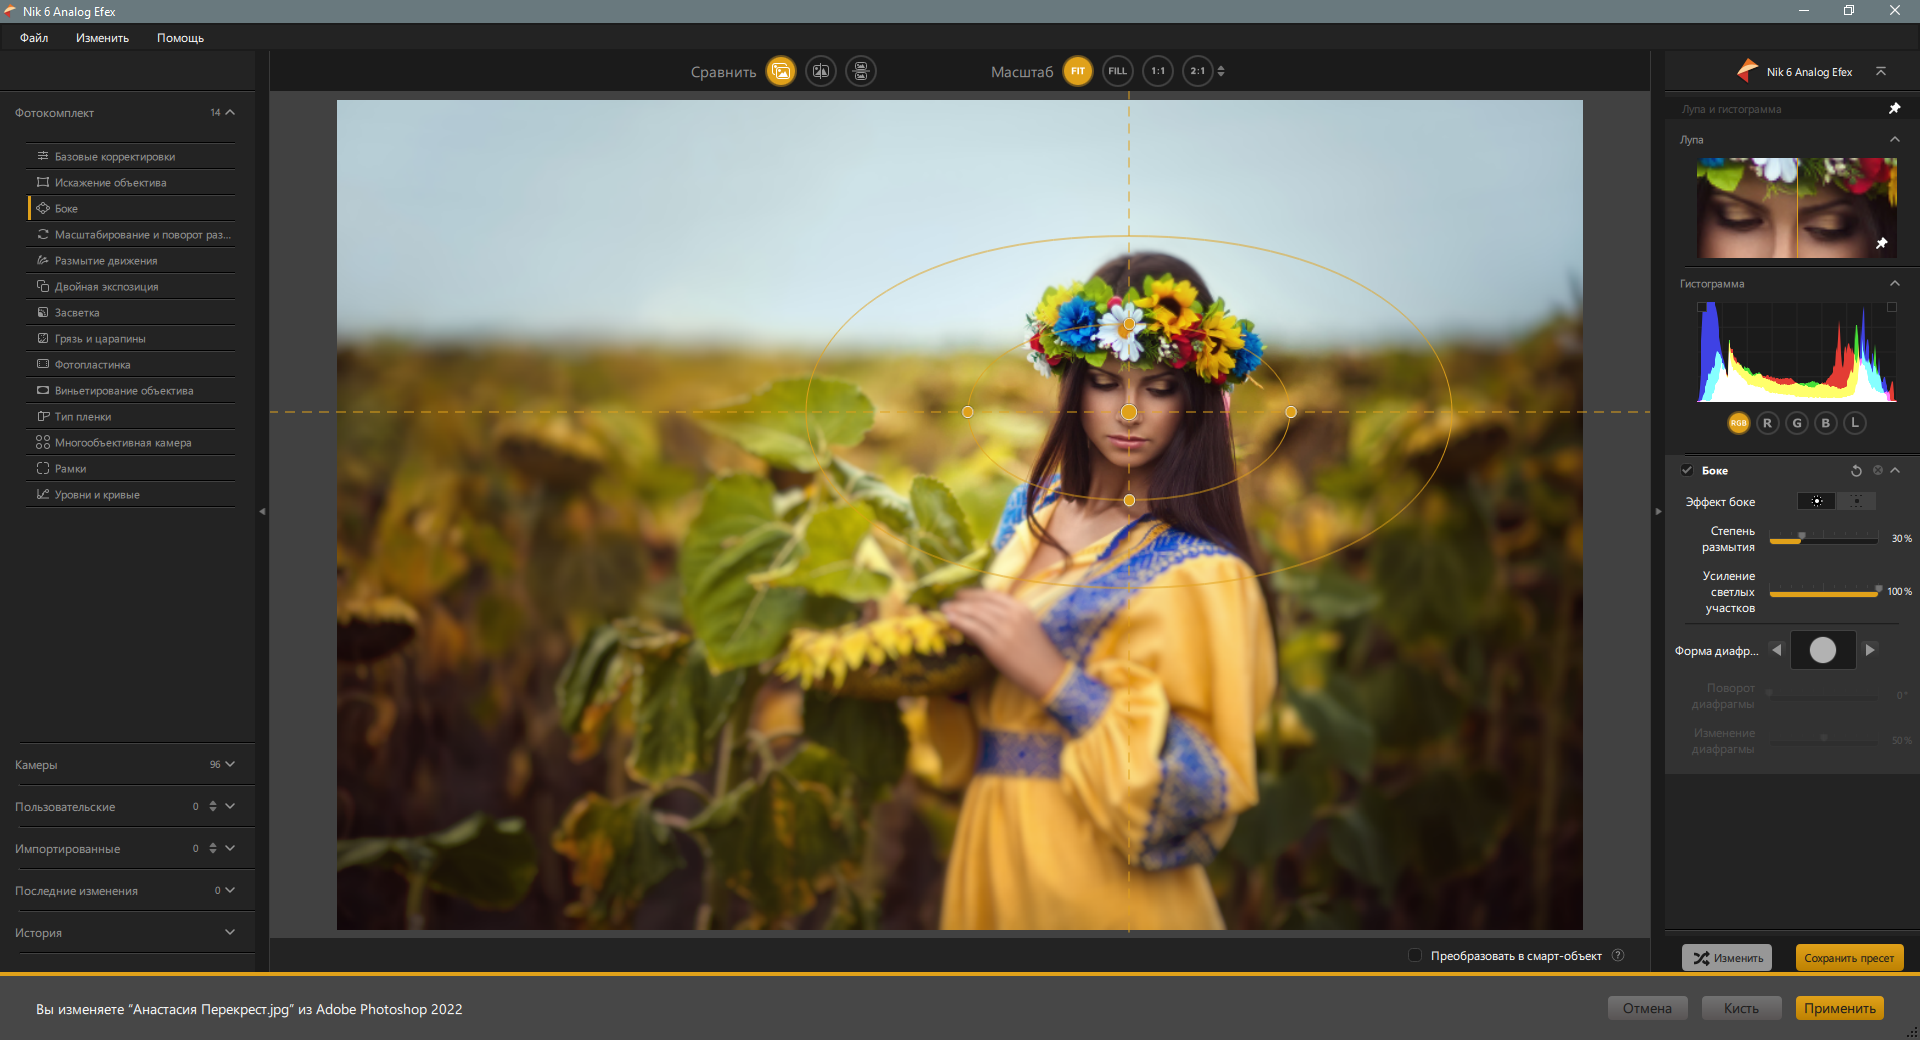
Task: Adjust Усиление светлых участков slider
Action: click(x=1824, y=592)
